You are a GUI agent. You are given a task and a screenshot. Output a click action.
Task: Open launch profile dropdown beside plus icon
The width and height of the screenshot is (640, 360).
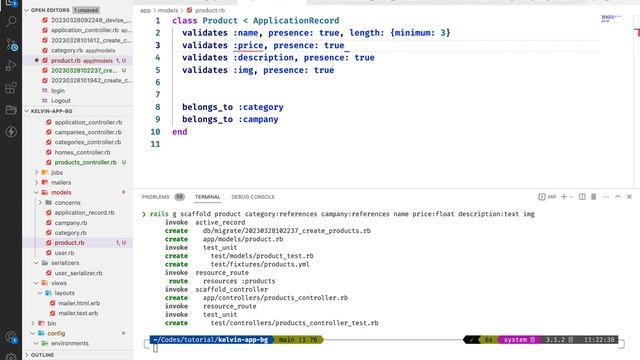click(x=571, y=197)
